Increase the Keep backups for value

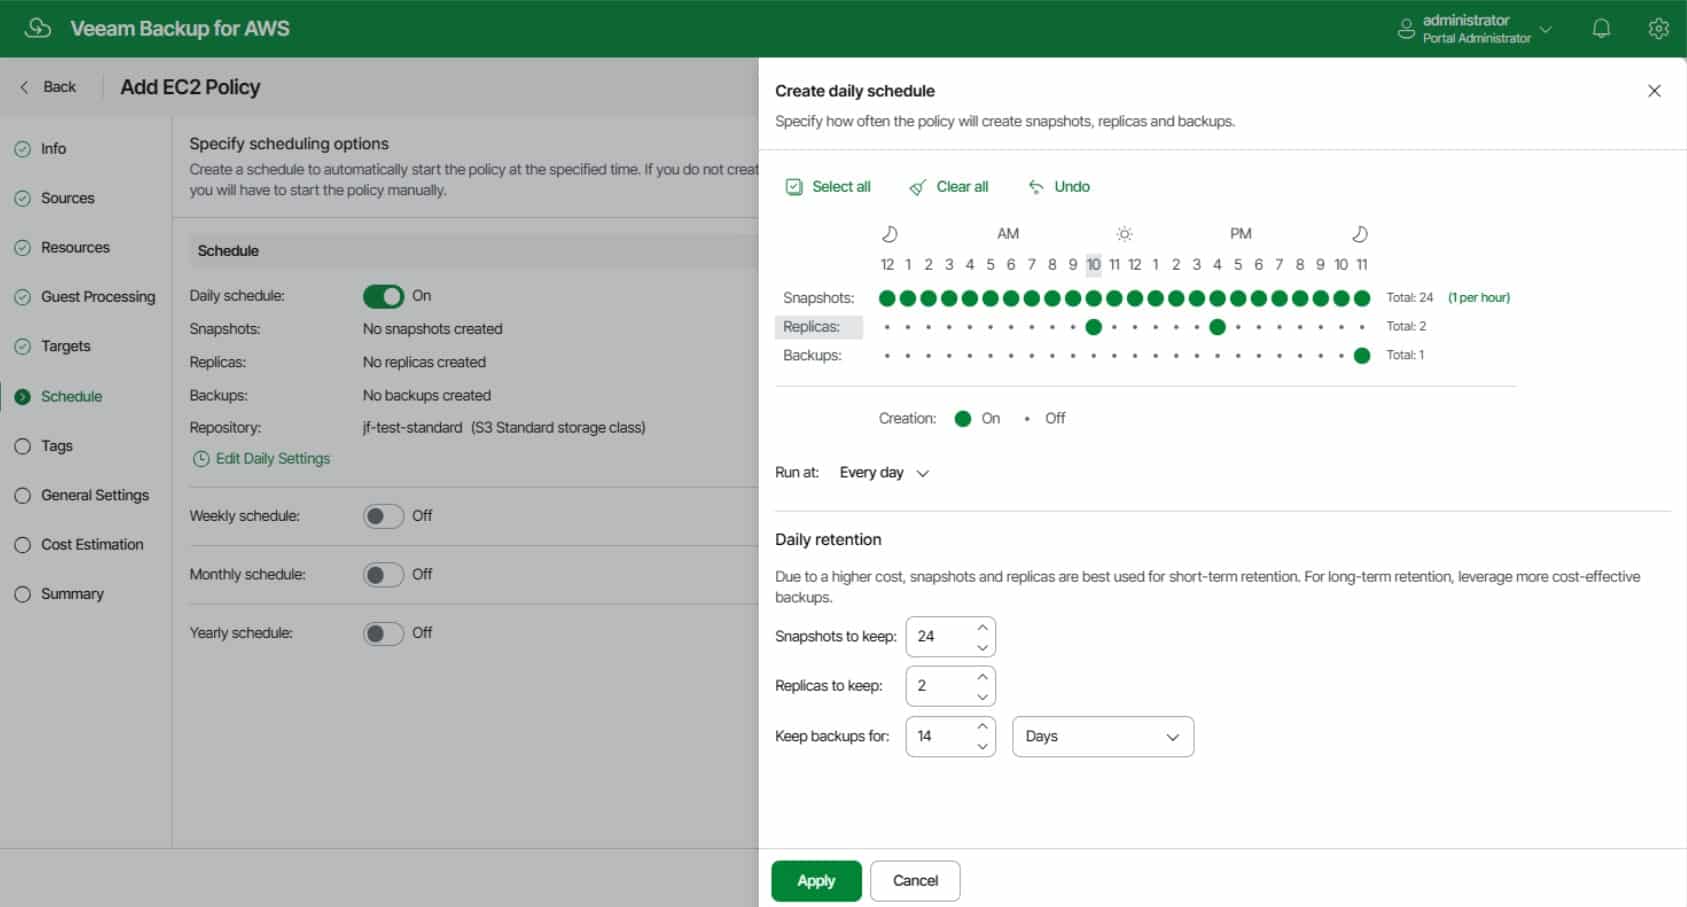click(982, 727)
